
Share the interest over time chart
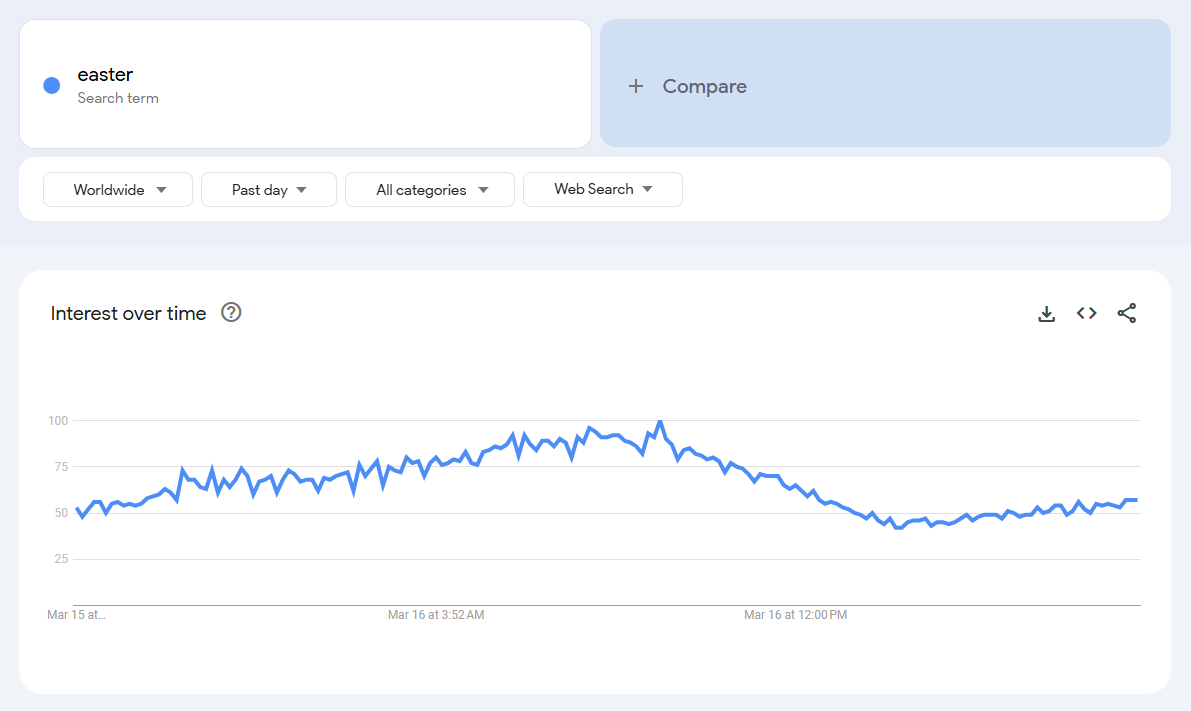click(x=1126, y=313)
